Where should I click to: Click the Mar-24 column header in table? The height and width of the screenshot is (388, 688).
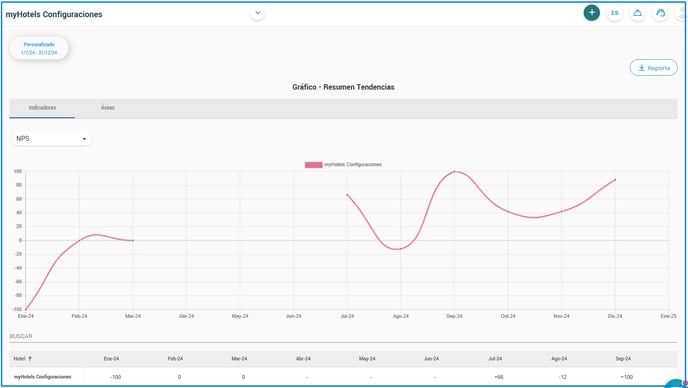click(239, 359)
